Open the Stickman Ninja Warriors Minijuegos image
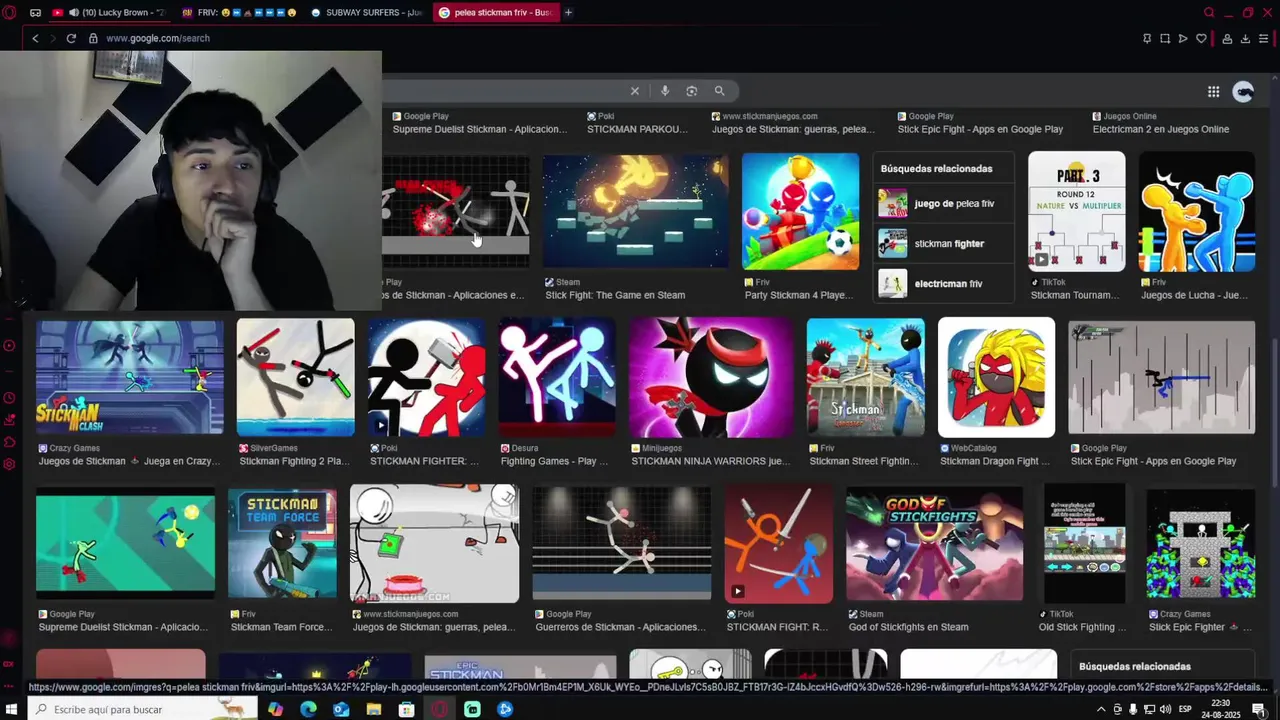The image size is (1280, 720). point(711,377)
